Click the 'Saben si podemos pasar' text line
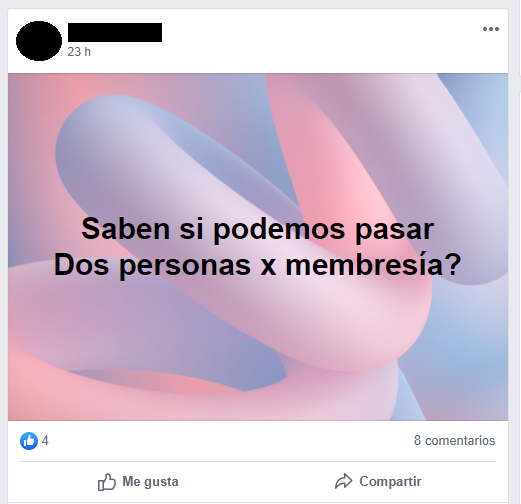The height and width of the screenshot is (504, 521). 257,229
